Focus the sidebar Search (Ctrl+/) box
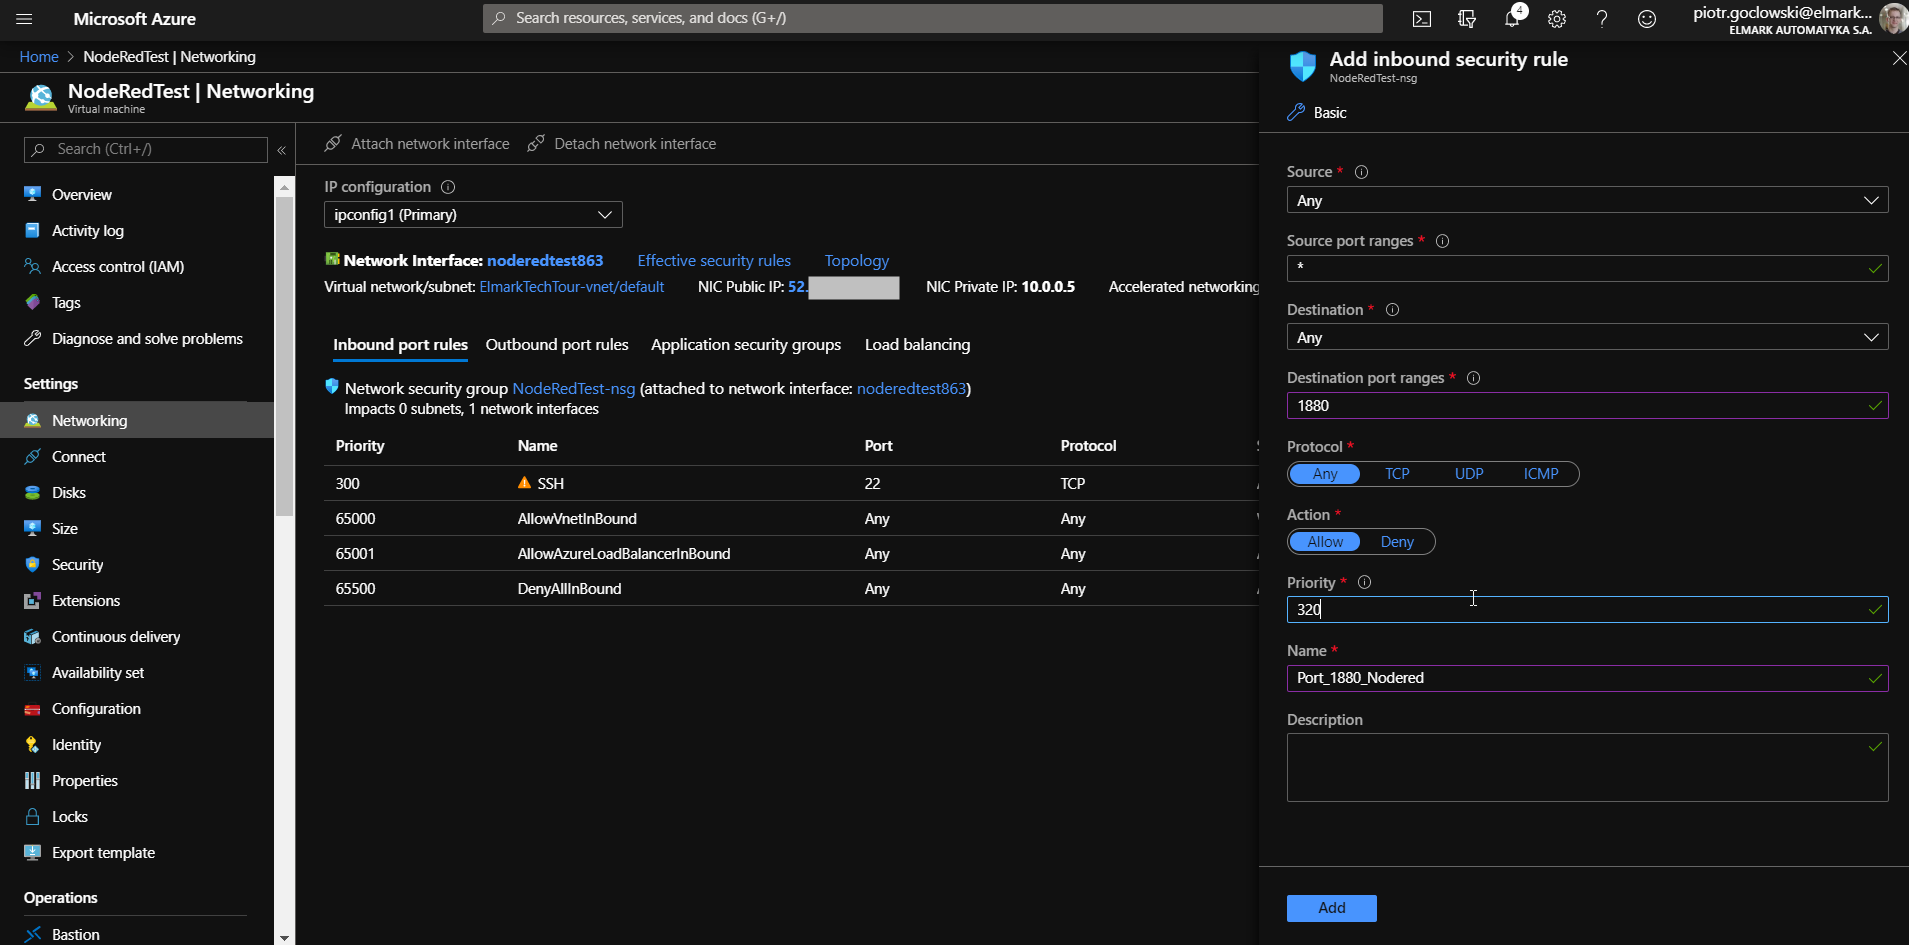 [146, 150]
